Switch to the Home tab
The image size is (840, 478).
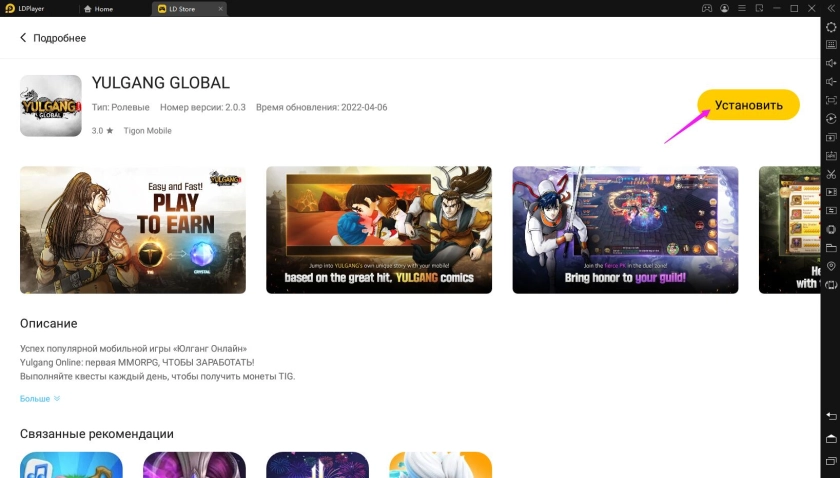pos(99,9)
